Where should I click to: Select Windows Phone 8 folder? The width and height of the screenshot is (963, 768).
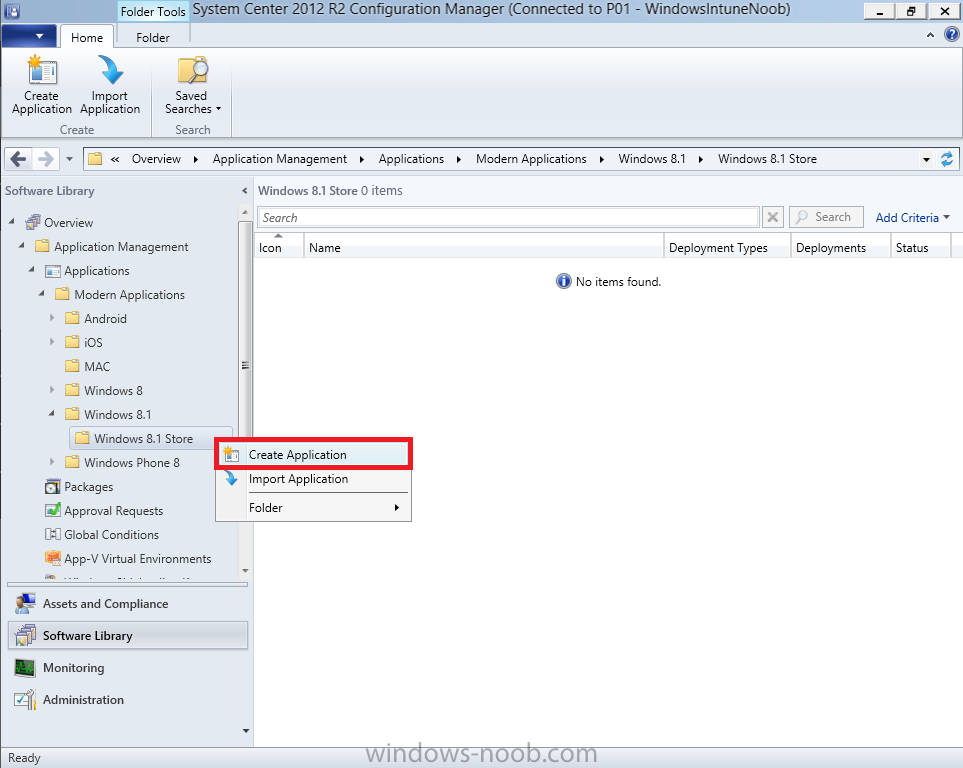[131, 462]
